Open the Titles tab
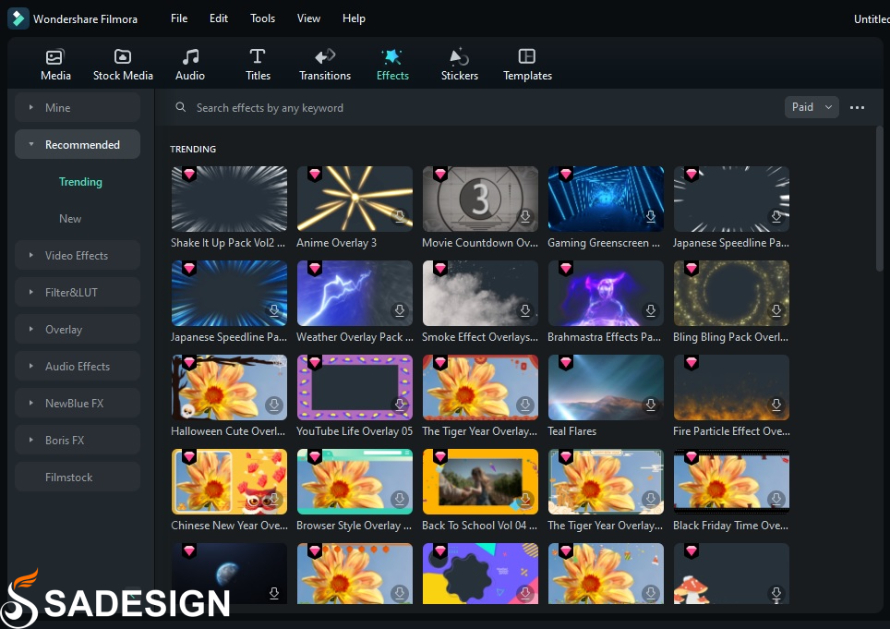 (258, 65)
